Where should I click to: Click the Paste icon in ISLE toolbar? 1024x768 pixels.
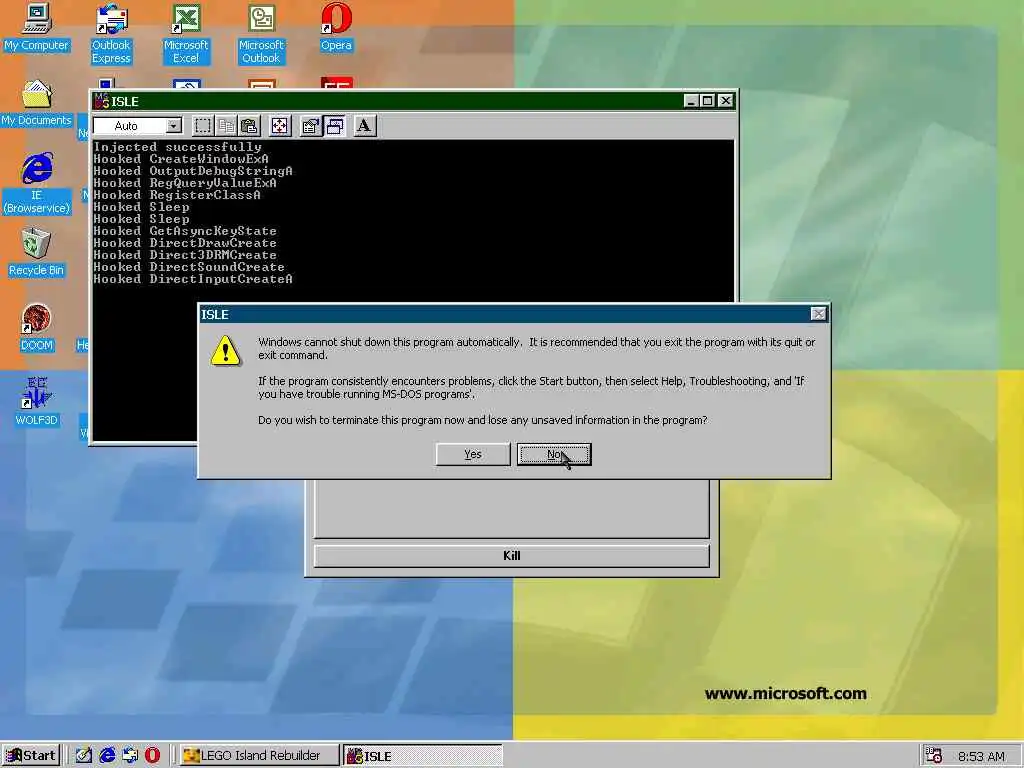pyautogui.click(x=249, y=125)
